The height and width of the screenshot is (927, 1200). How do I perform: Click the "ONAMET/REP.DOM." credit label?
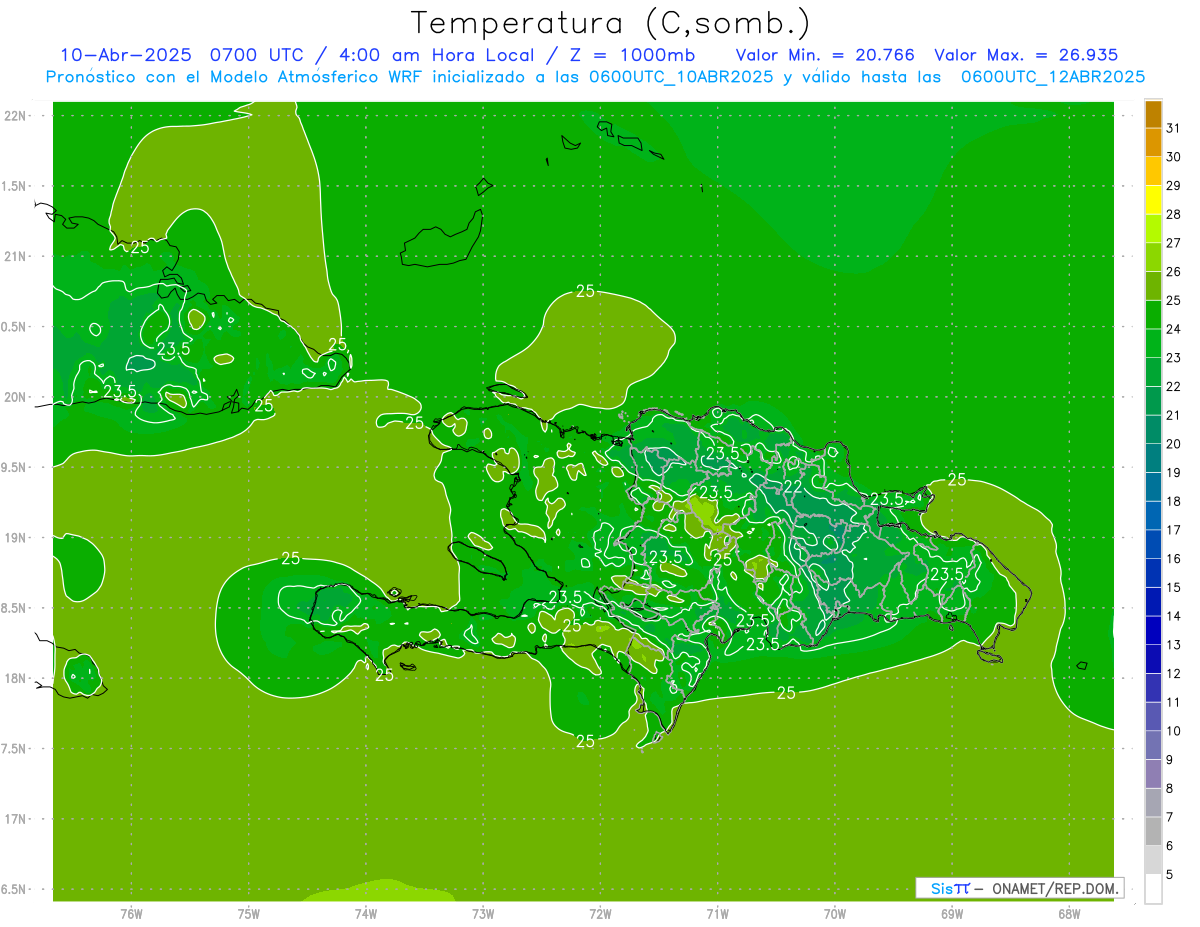pos(1055,888)
